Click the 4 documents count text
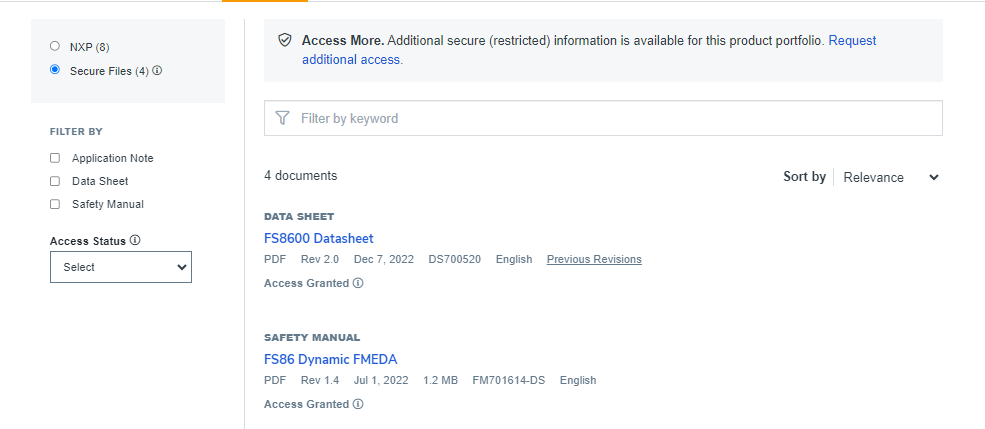 click(x=300, y=176)
